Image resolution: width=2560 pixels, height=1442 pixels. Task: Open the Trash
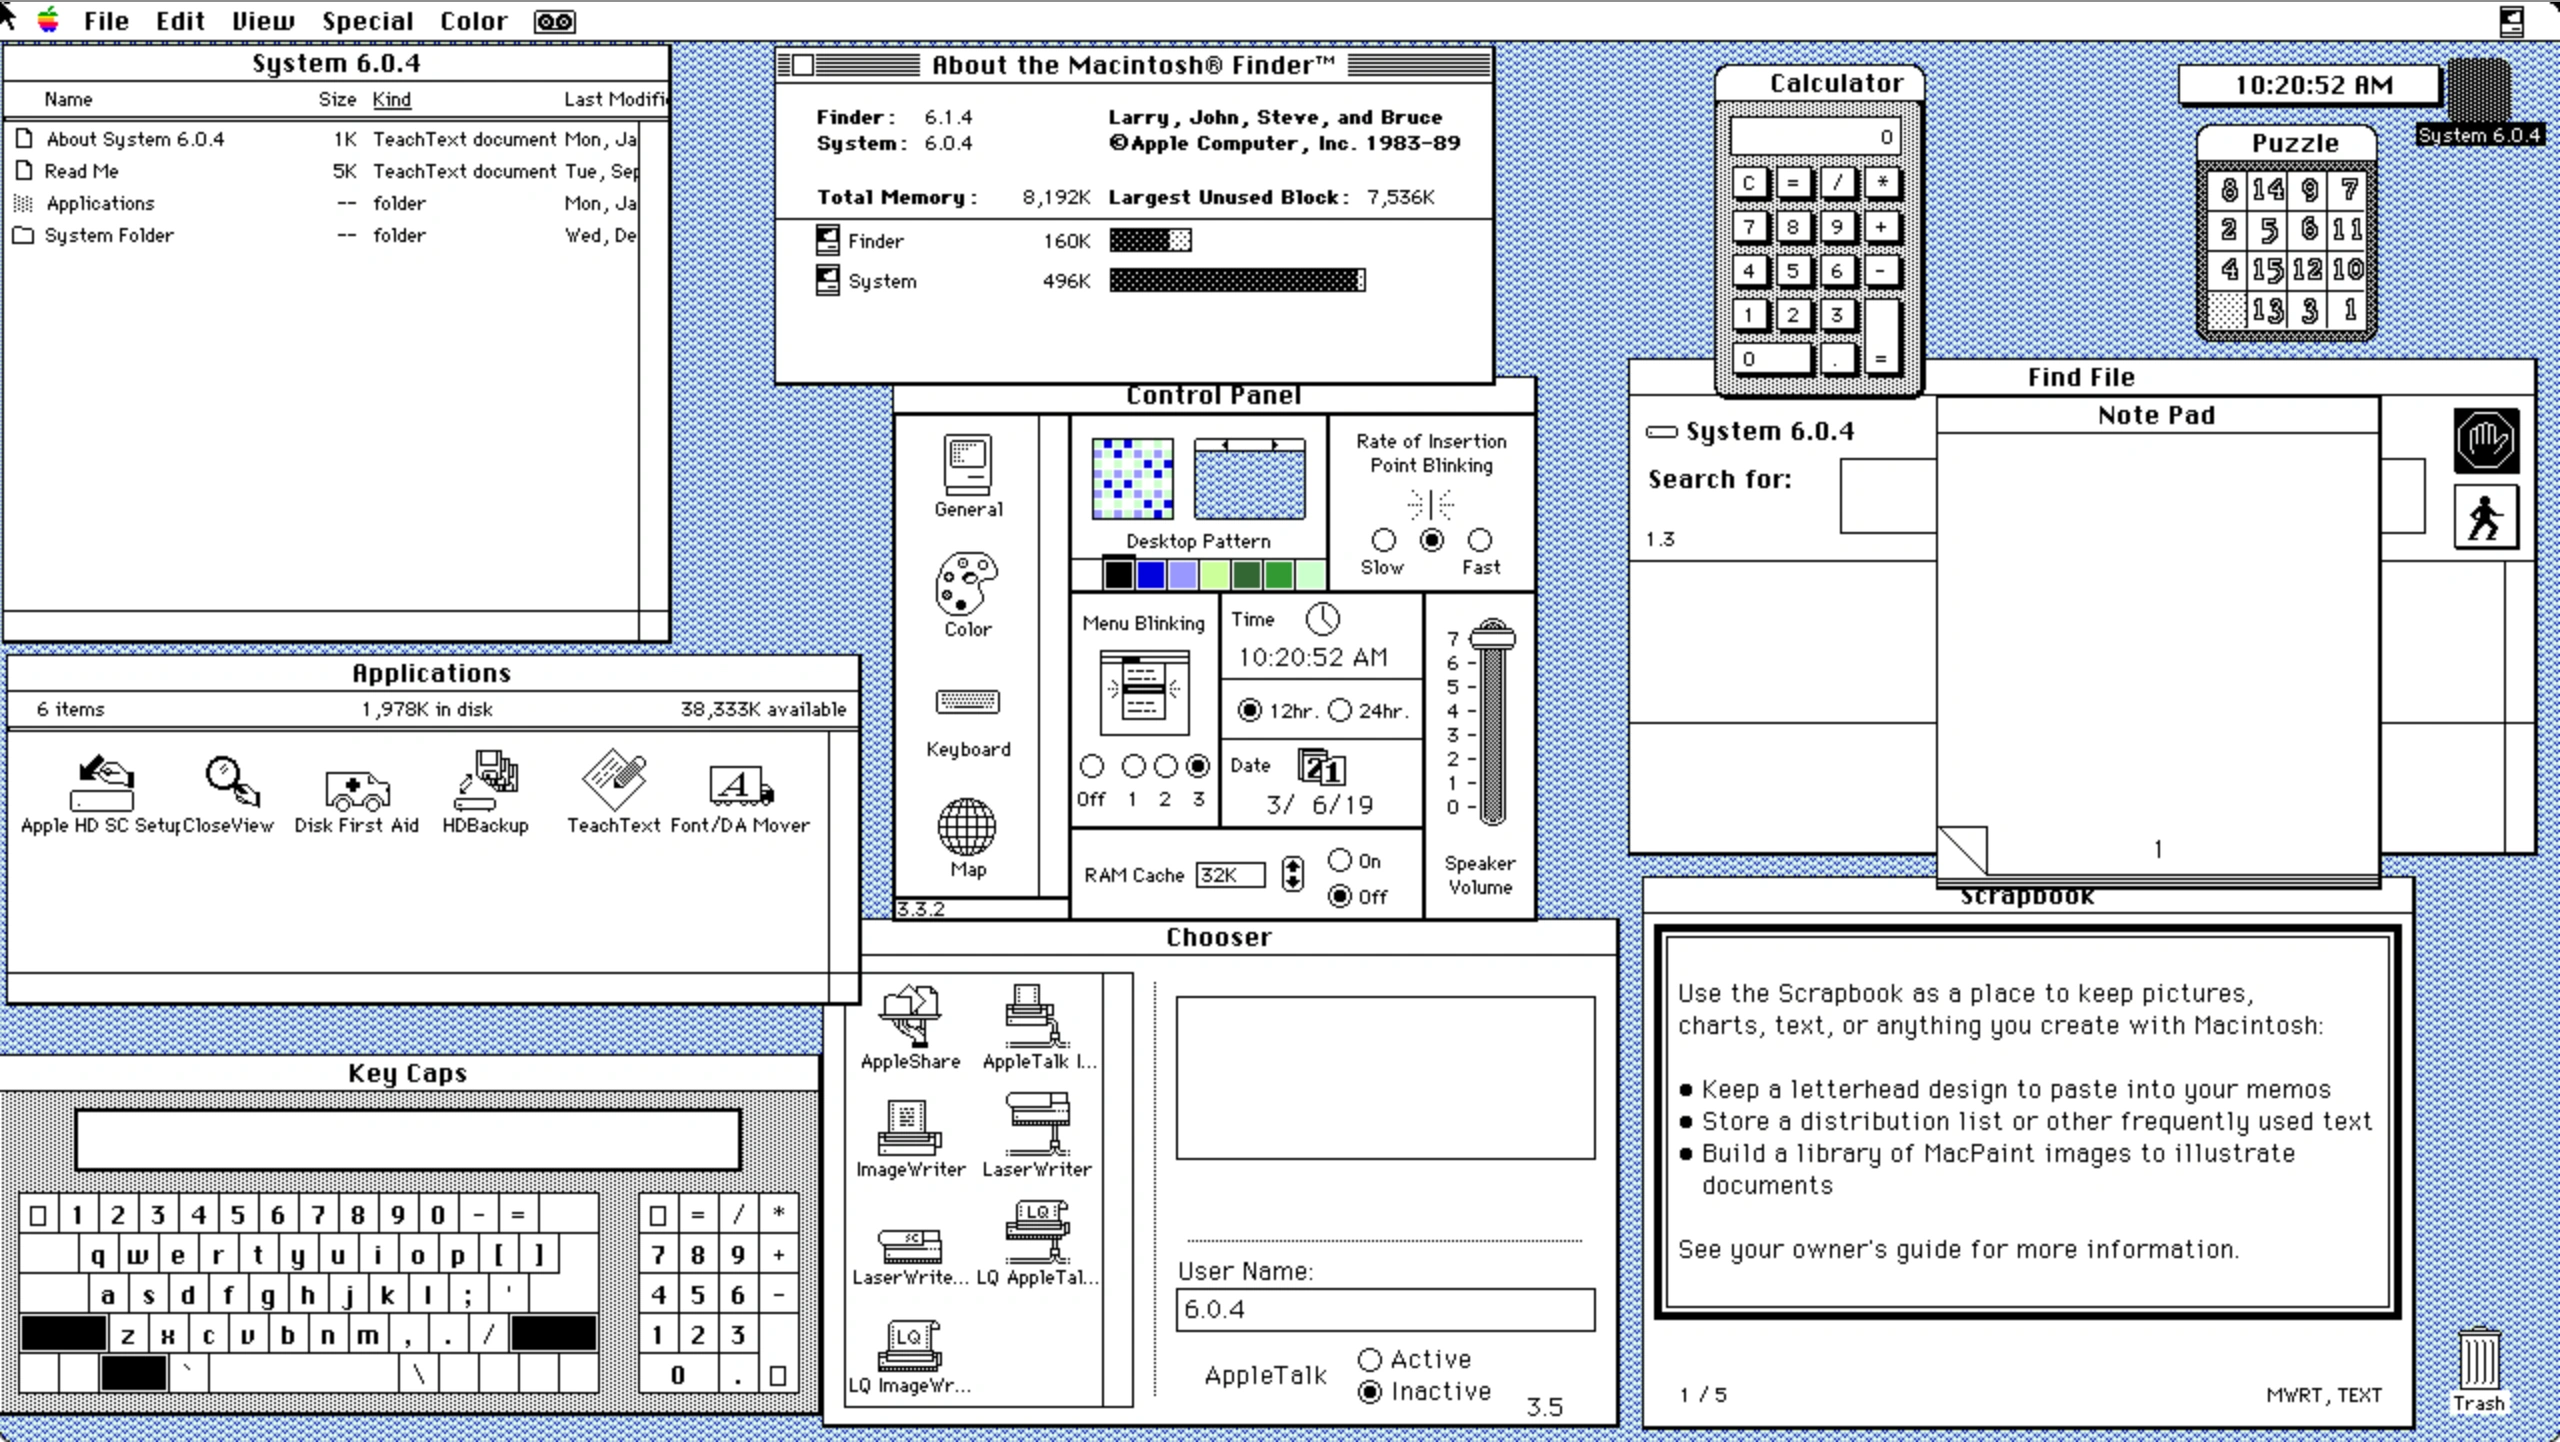click(2479, 1360)
